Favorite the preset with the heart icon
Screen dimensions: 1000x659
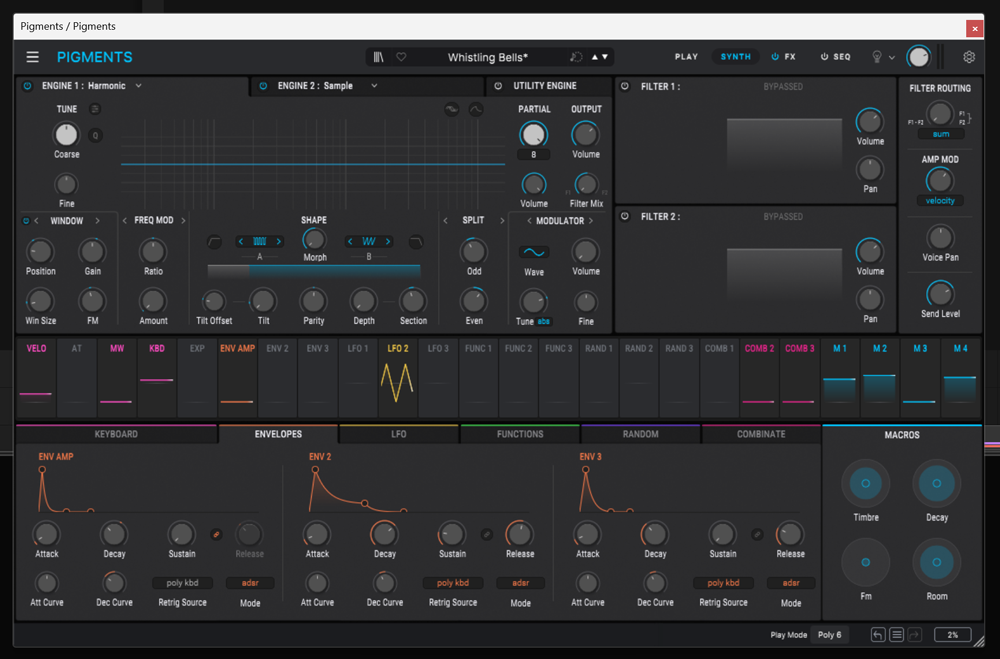(401, 57)
